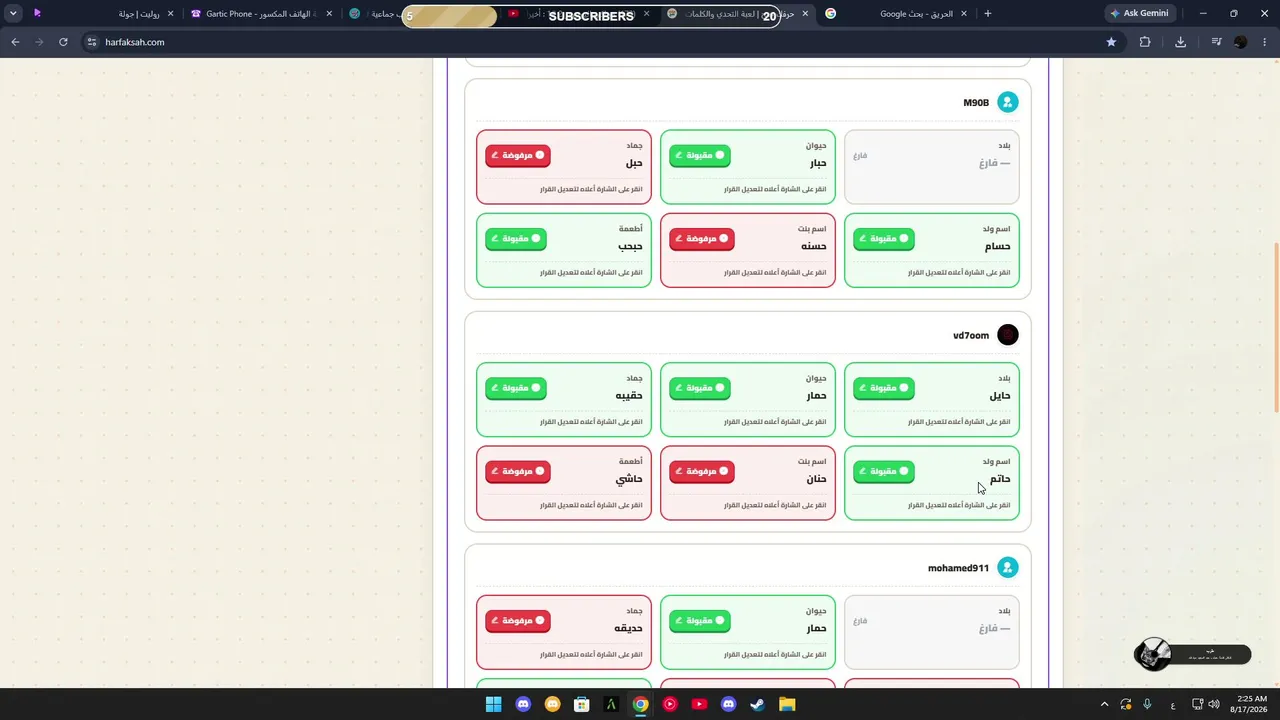Open the first Discord taskbar icon
Image resolution: width=1280 pixels, height=720 pixels.
click(523, 704)
